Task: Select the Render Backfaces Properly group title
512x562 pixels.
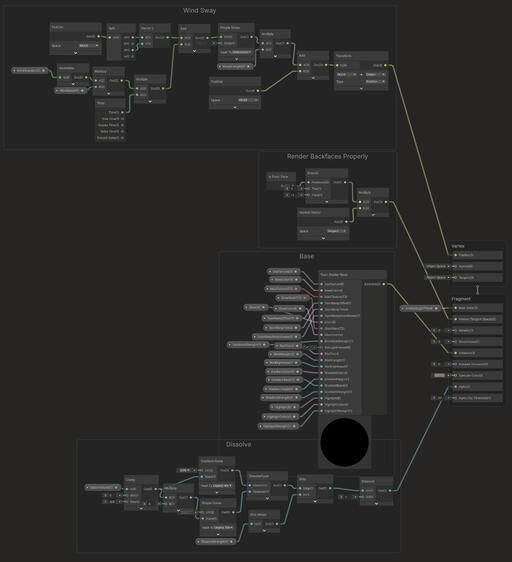Action: click(327, 157)
